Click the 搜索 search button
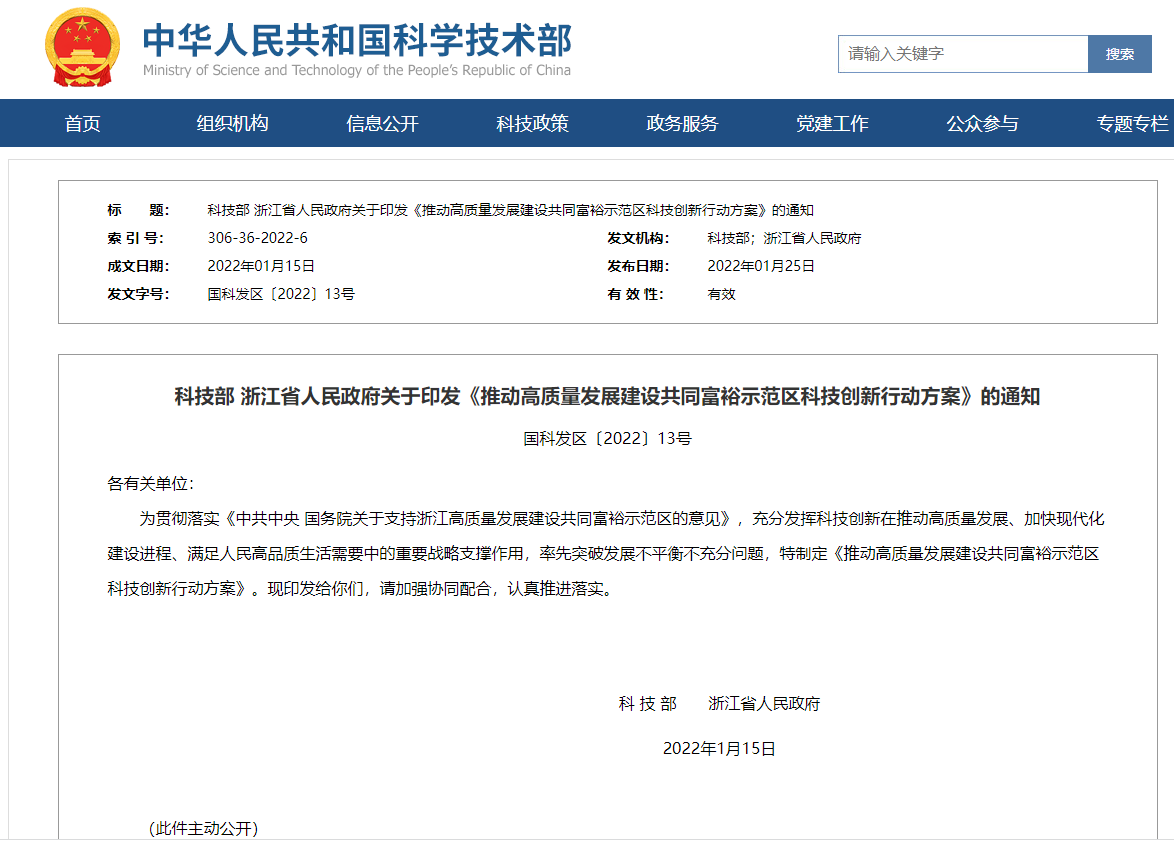 coord(1119,54)
